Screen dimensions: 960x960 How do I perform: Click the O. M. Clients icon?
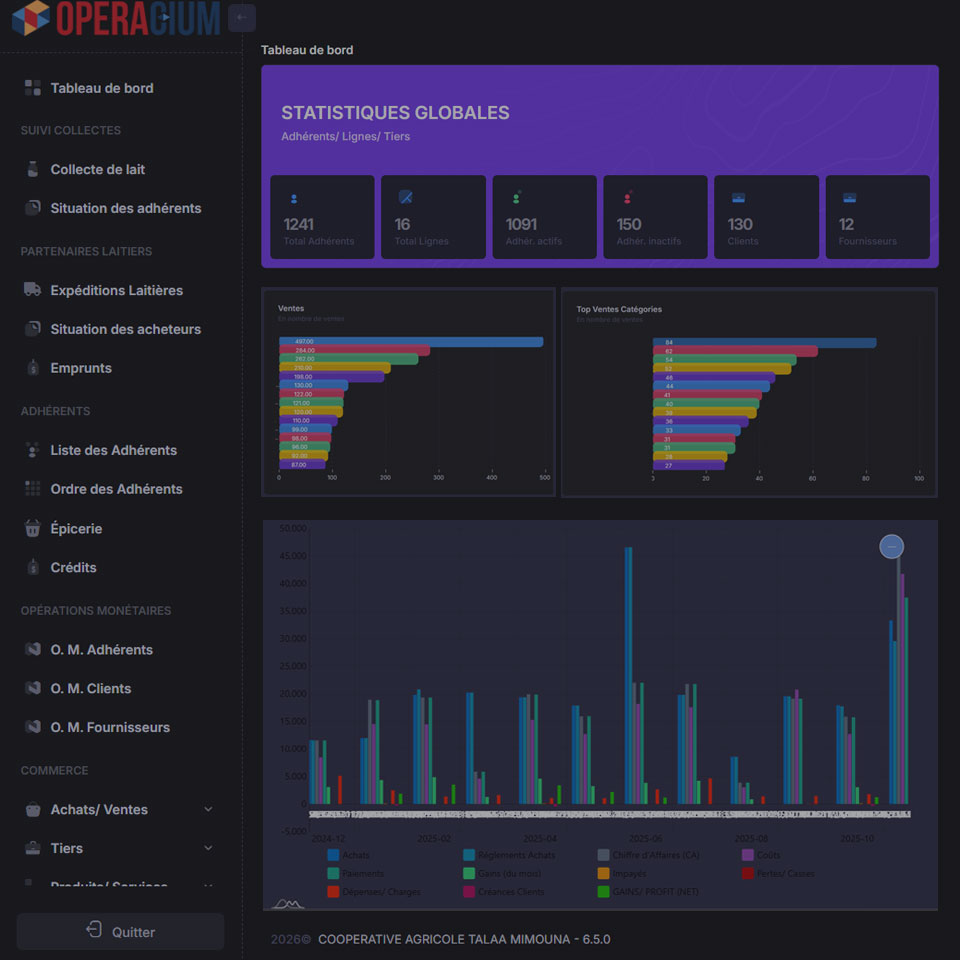32,688
